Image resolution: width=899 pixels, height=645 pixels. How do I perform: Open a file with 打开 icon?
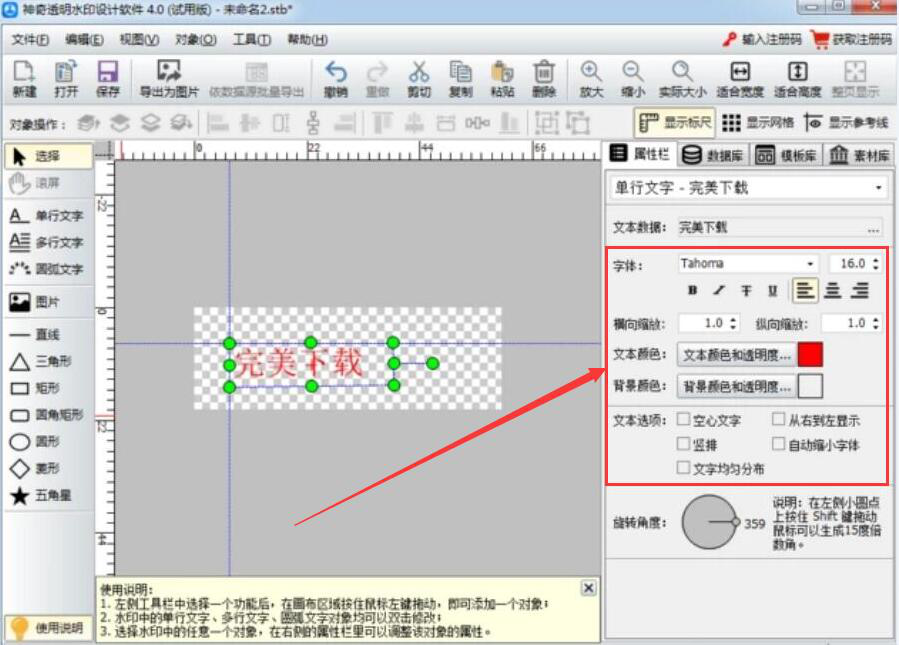(x=66, y=79)
